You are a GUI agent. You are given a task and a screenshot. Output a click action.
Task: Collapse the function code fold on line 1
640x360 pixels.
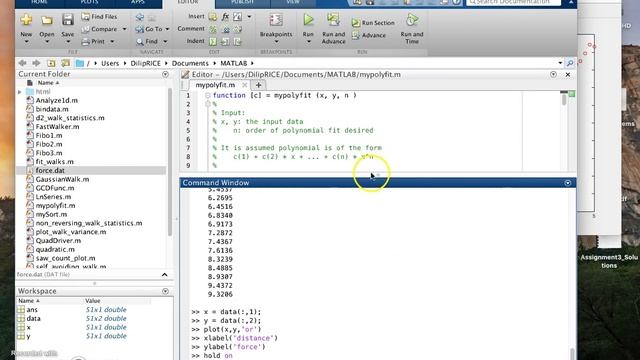208,96
